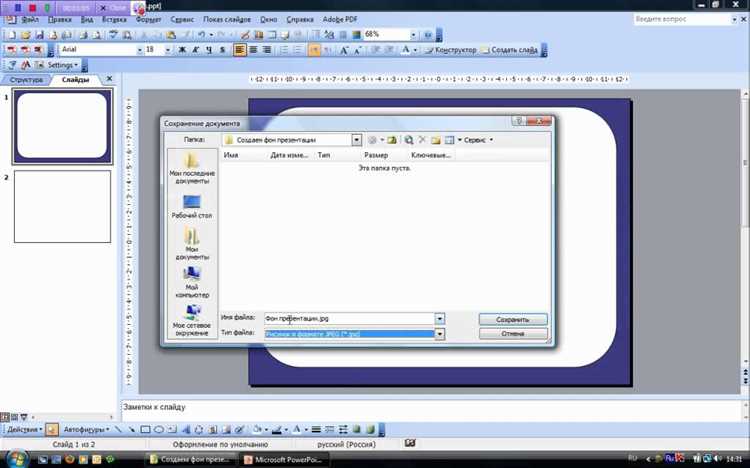Open the font size 18 dropdown
This screenshot has height=468, width=750.
pyautogui.click(x=167, y=50)
